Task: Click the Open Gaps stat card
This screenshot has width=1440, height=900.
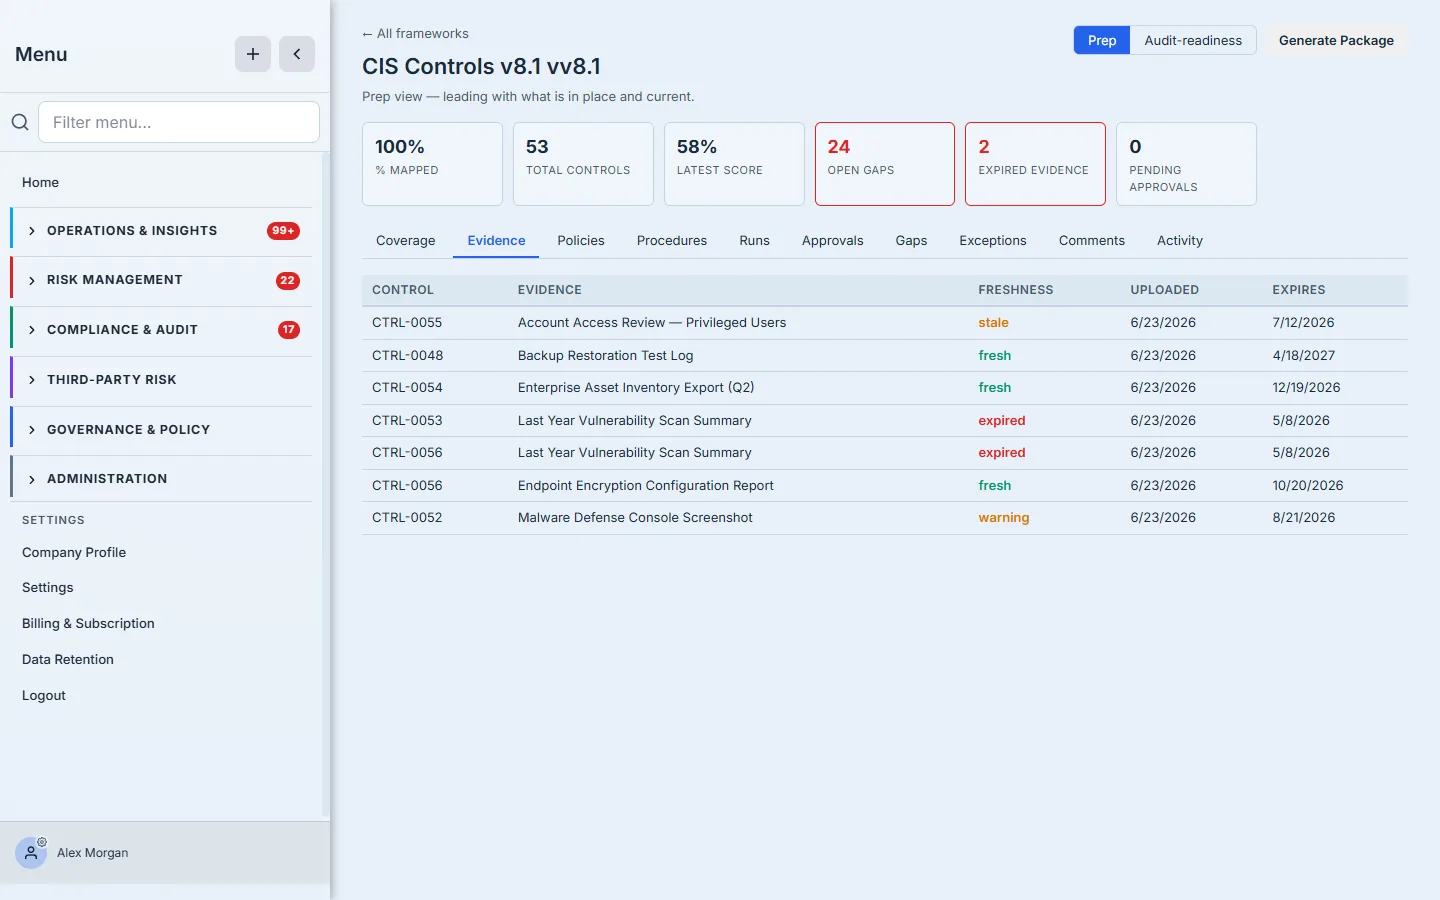Action: coord(885,164)
